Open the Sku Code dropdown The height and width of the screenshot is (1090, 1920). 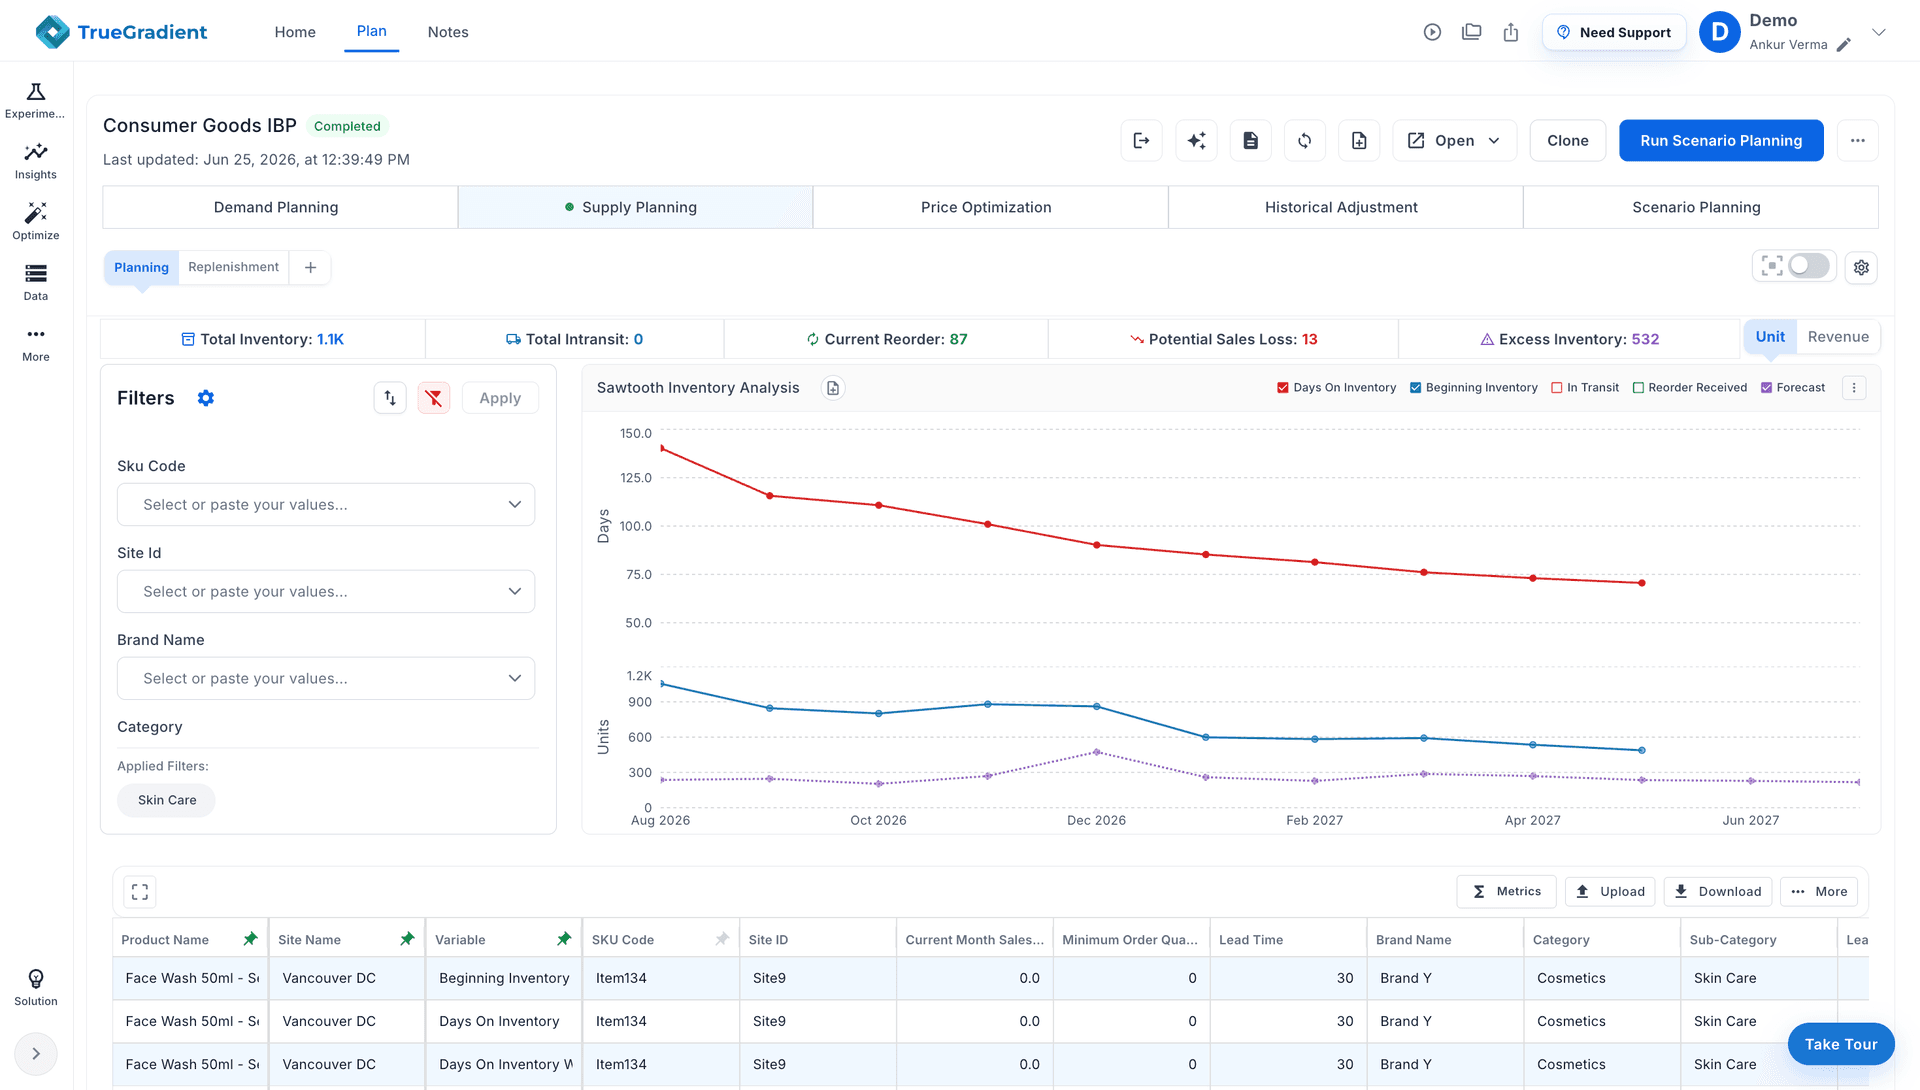326,505
